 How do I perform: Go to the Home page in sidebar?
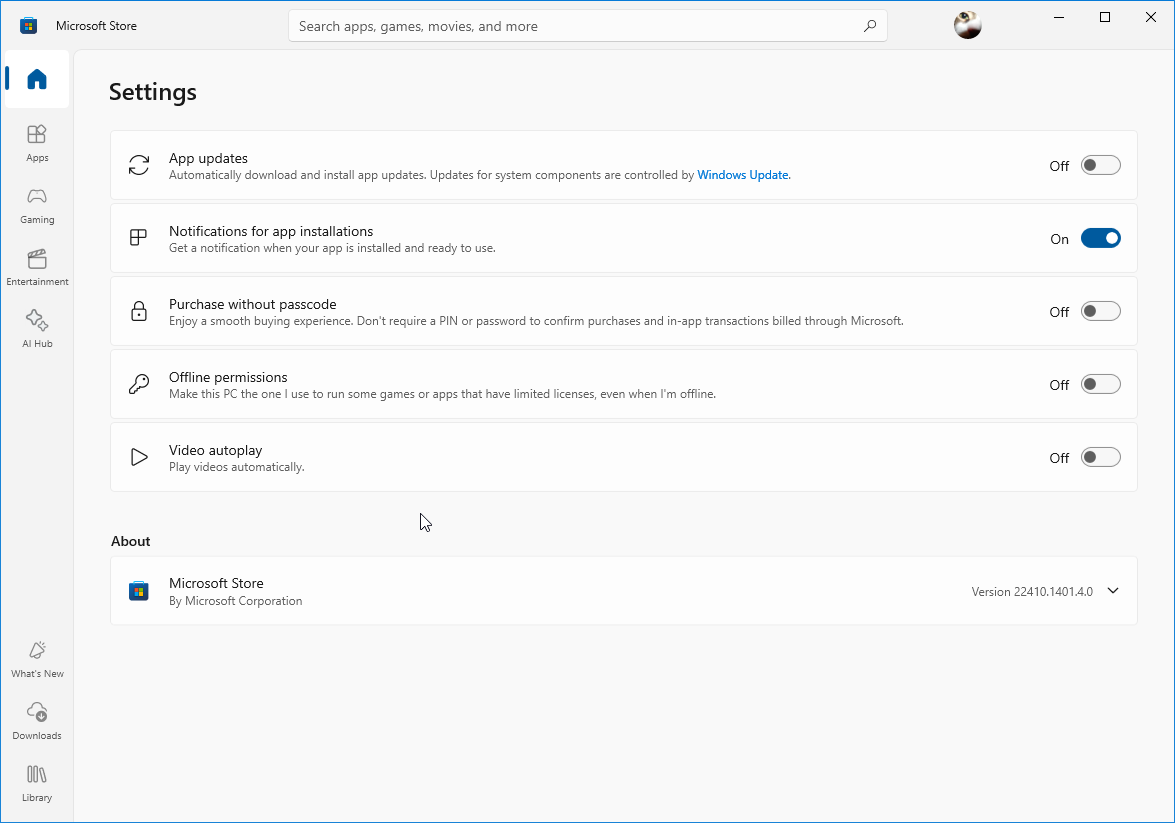pyautogui.click(x=37, y=79)
